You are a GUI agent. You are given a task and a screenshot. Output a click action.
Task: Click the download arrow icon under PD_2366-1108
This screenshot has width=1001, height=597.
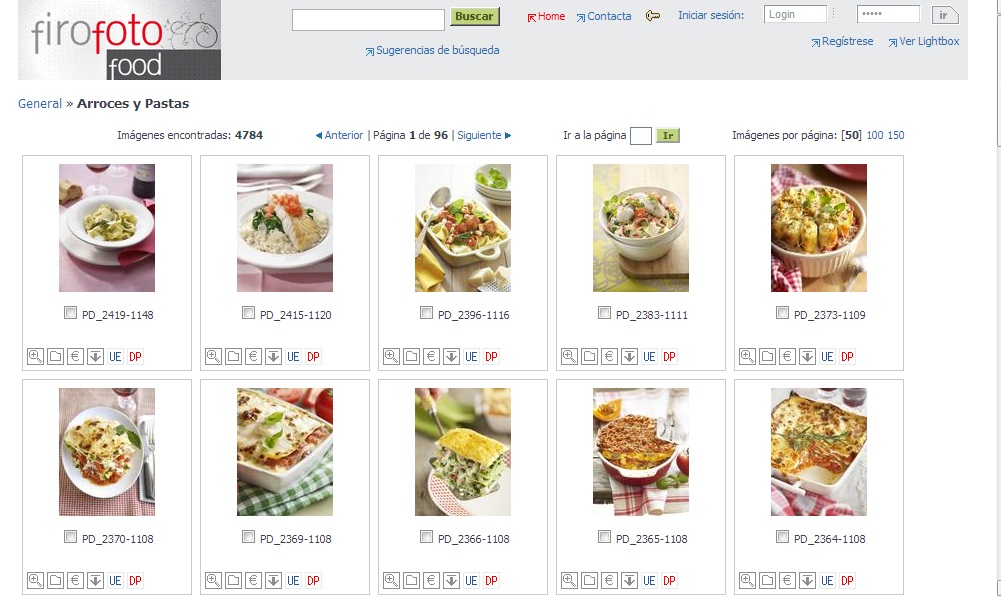(x=451, y=580)
